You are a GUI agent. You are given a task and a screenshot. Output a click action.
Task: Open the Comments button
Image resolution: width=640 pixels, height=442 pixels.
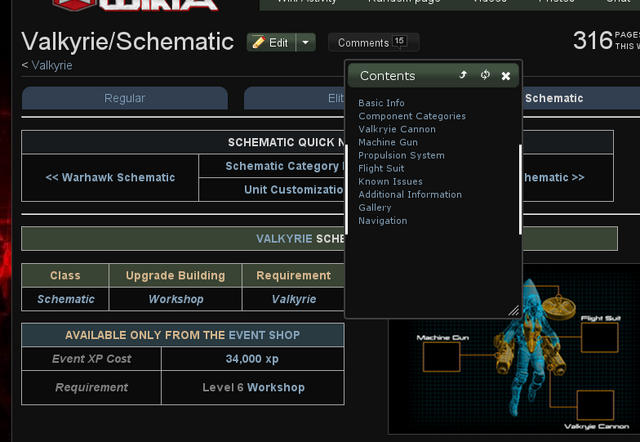[x=373, y=42]
